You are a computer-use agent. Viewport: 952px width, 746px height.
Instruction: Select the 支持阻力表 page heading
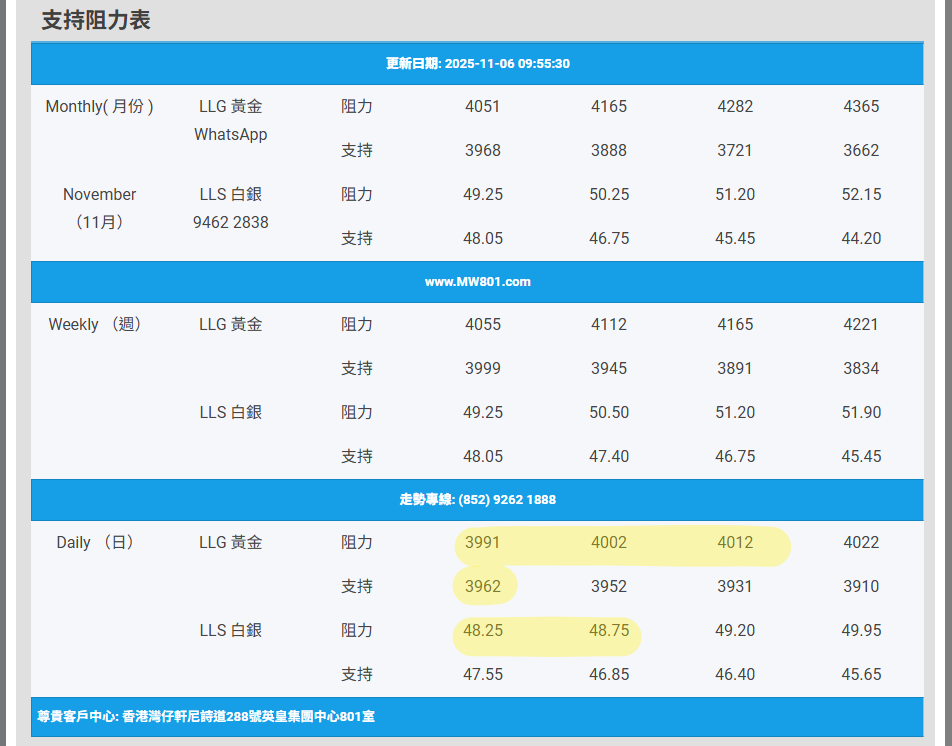96,20
